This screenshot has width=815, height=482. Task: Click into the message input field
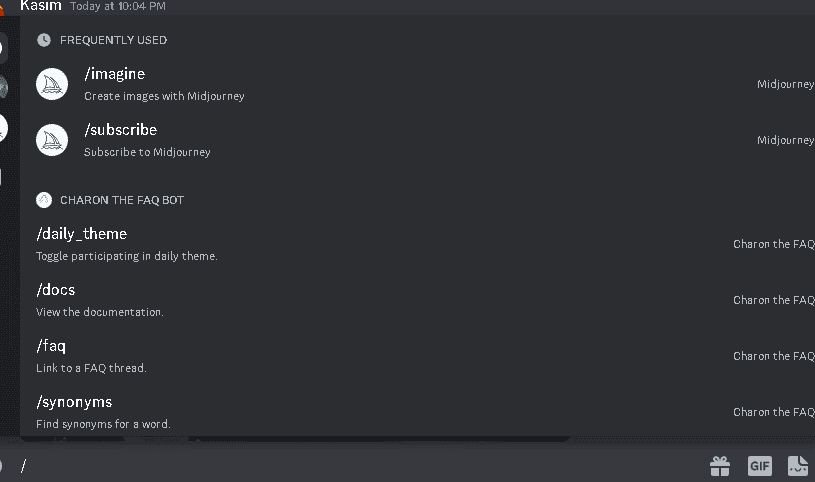pos(359,466)
